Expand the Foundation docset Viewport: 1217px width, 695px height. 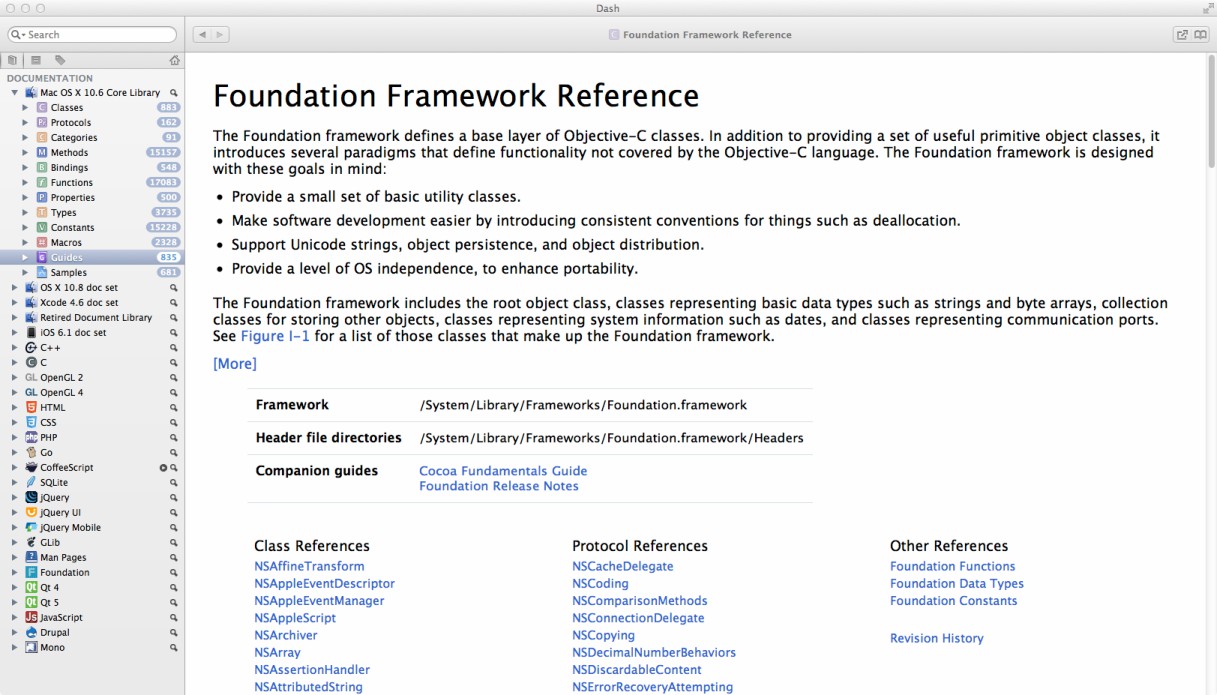(x=14, y=573)
